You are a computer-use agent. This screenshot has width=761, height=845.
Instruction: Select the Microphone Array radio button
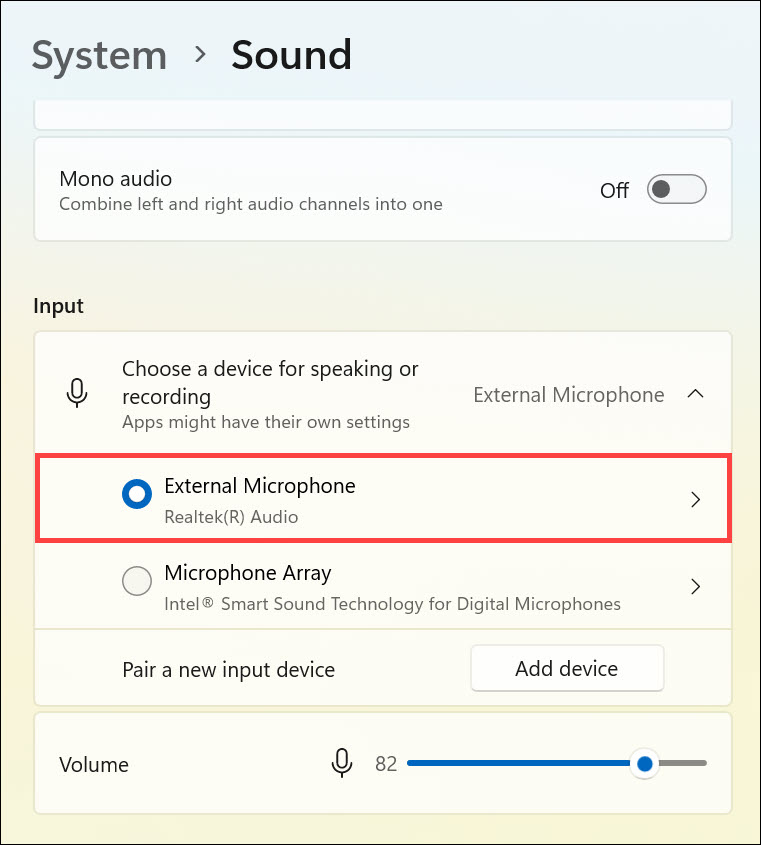[136, 581]
